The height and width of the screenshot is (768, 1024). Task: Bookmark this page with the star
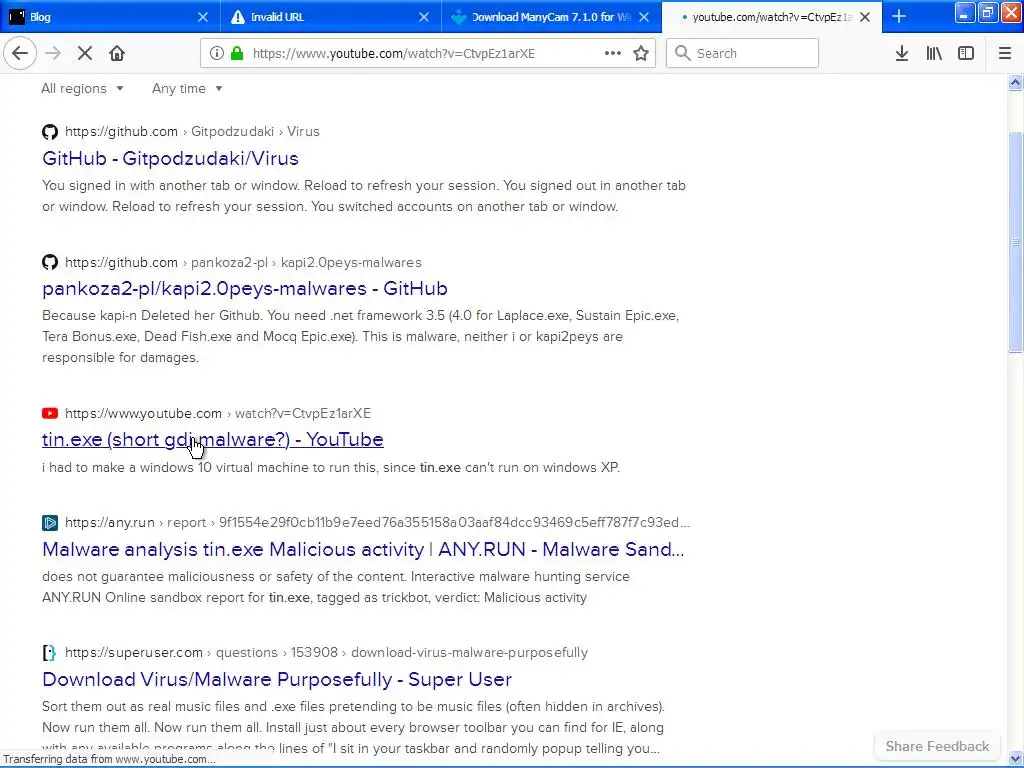click(x=641, y=54)
